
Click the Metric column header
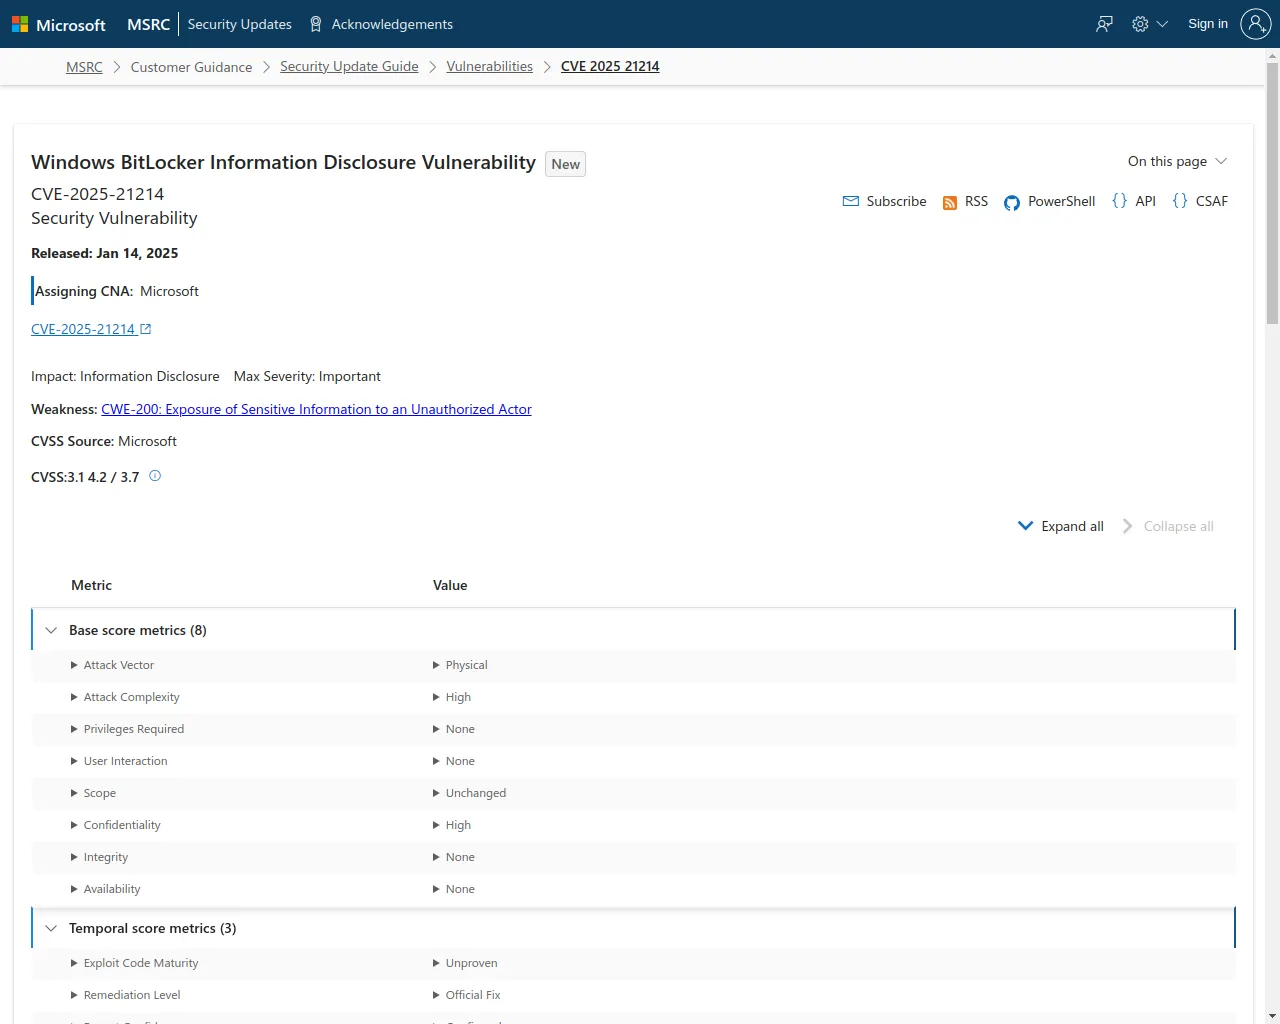92,585
